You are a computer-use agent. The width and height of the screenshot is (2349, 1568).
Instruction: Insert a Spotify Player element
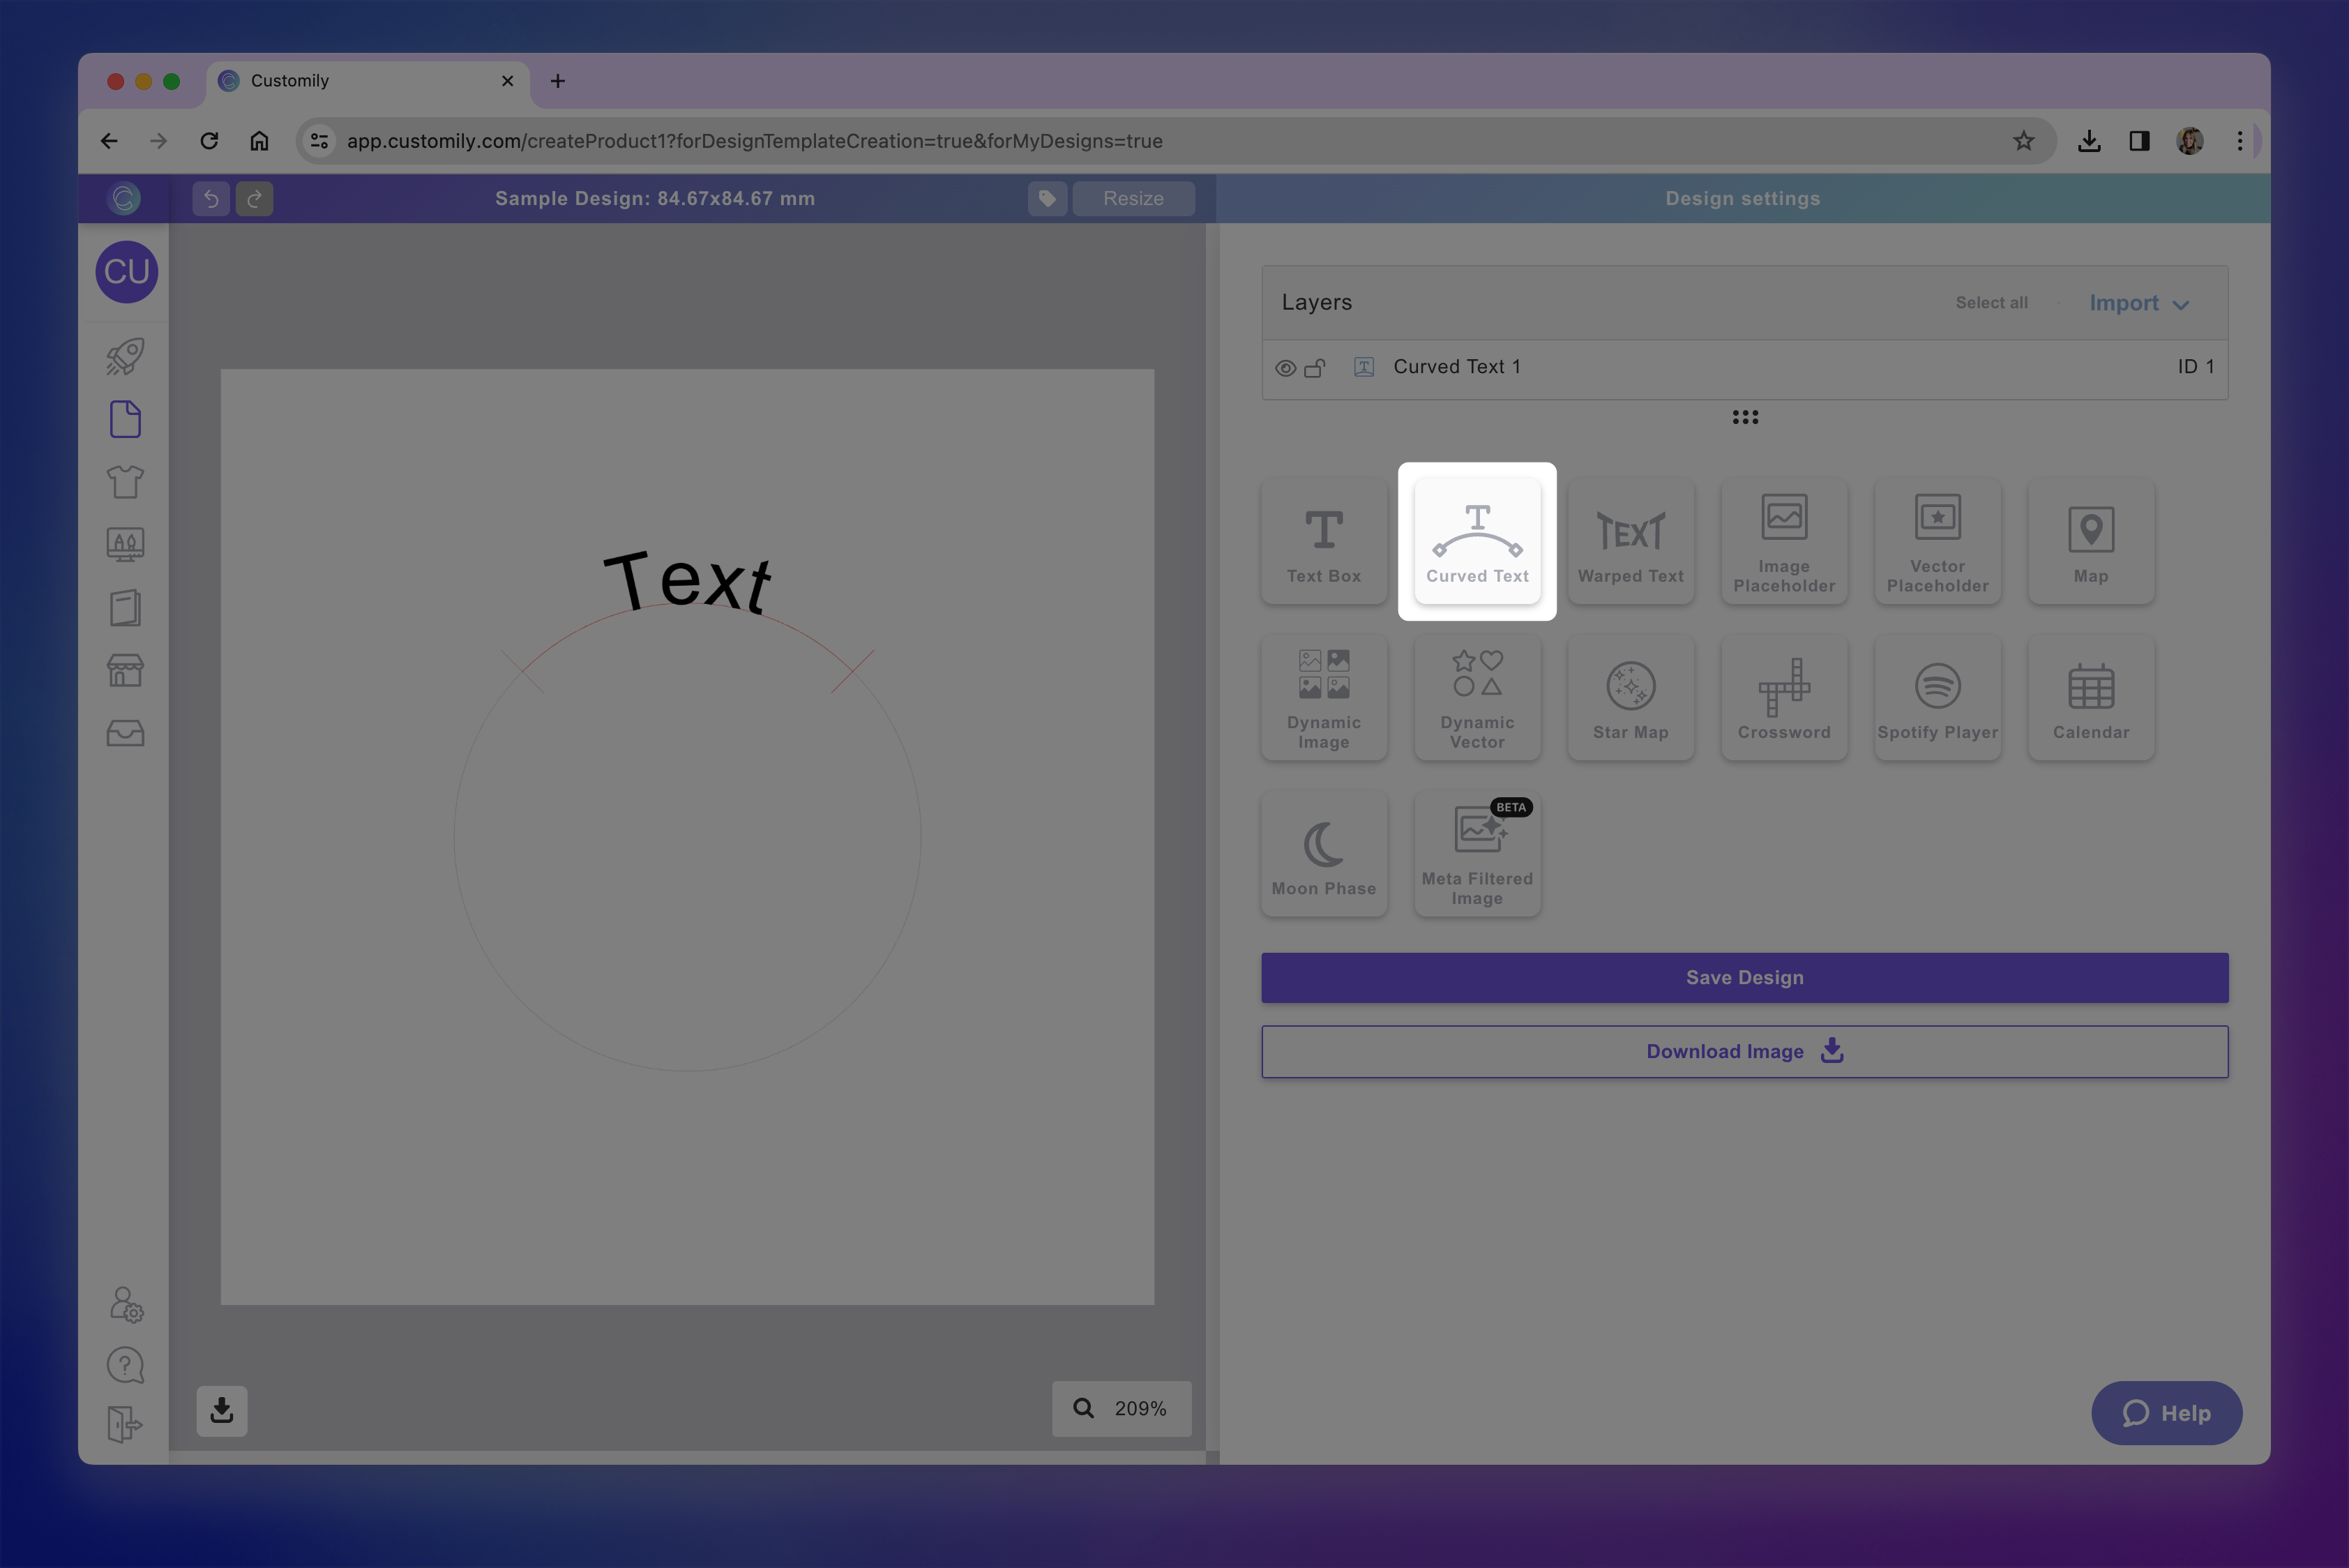pyautogui.click(x=1938, y=697)
